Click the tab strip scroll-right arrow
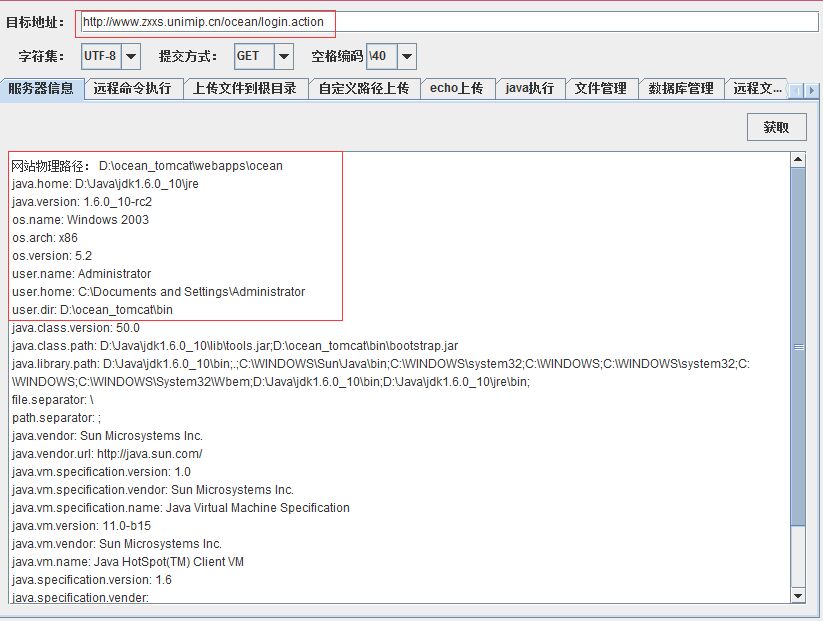 tap(811, 90)
